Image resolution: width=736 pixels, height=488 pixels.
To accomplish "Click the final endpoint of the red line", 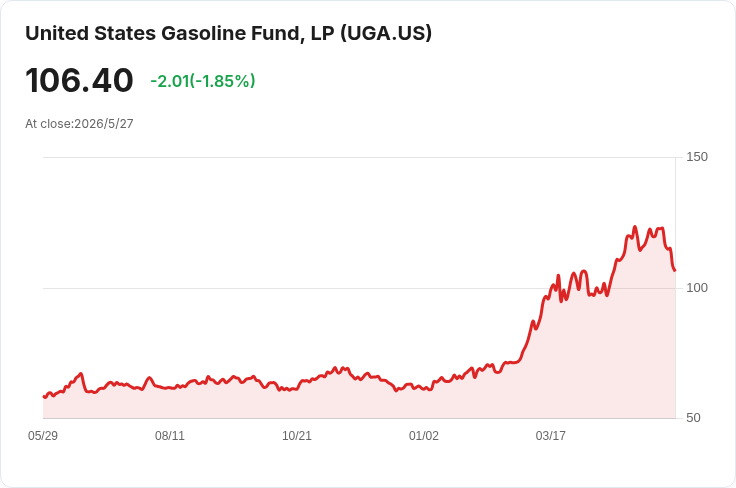I will (x=675, y=270).
